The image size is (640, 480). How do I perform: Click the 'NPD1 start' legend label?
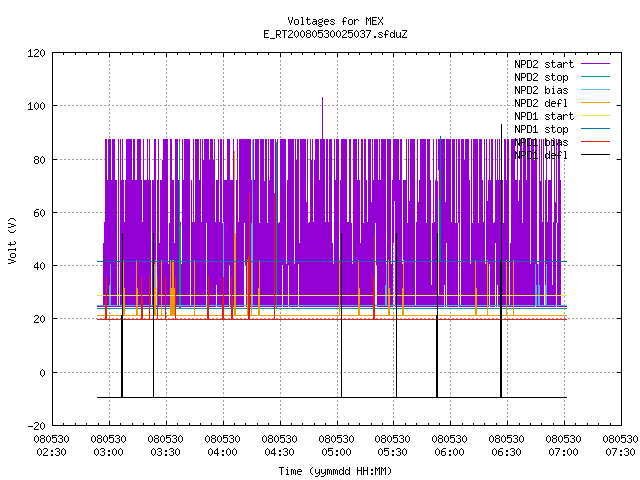coord(544,116)
